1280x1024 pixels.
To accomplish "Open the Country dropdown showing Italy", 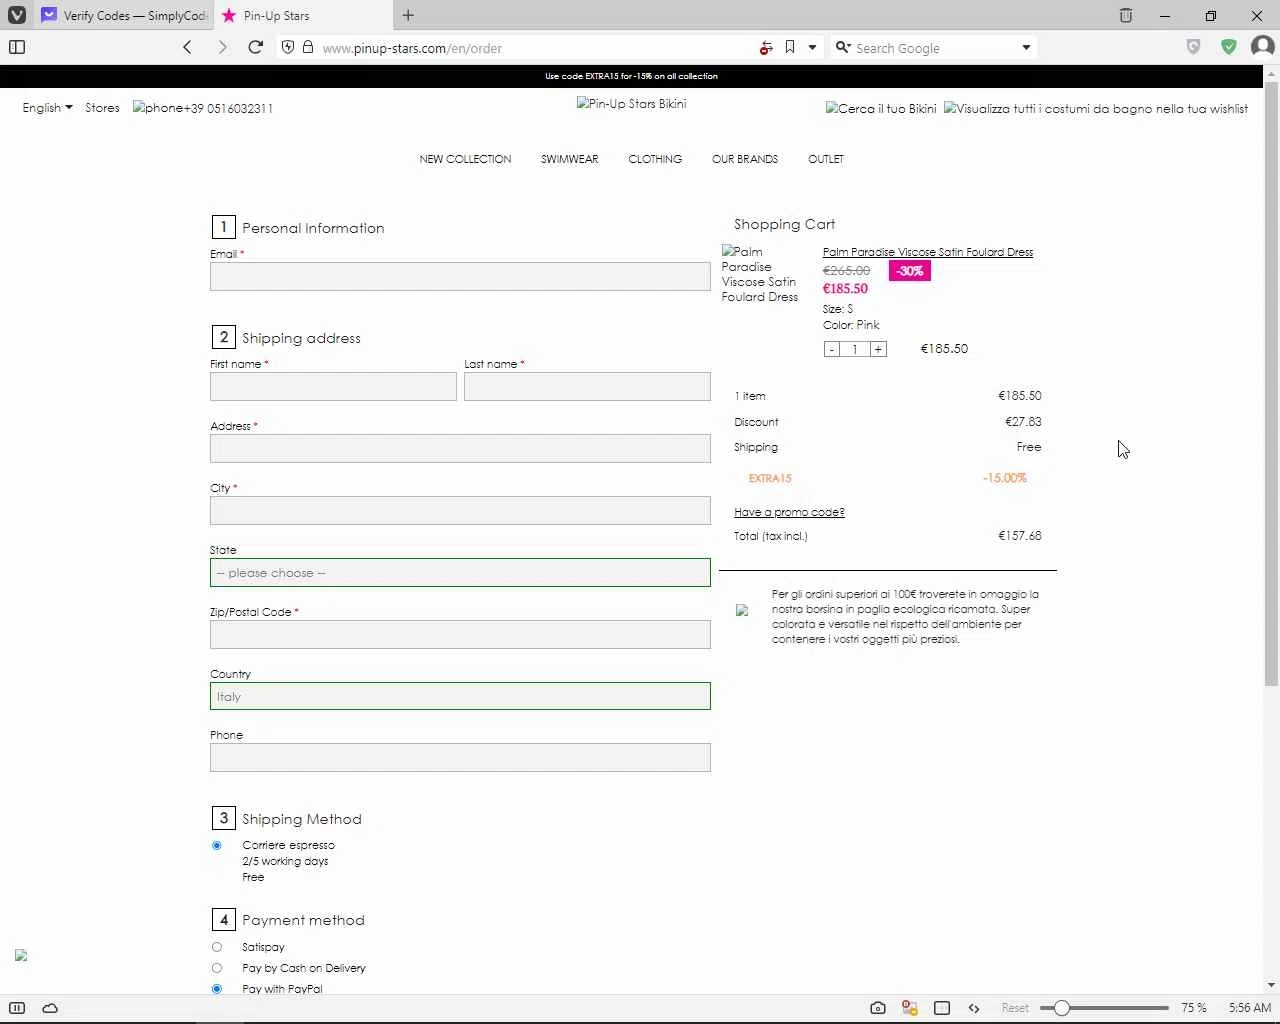I will coord(460,696).
